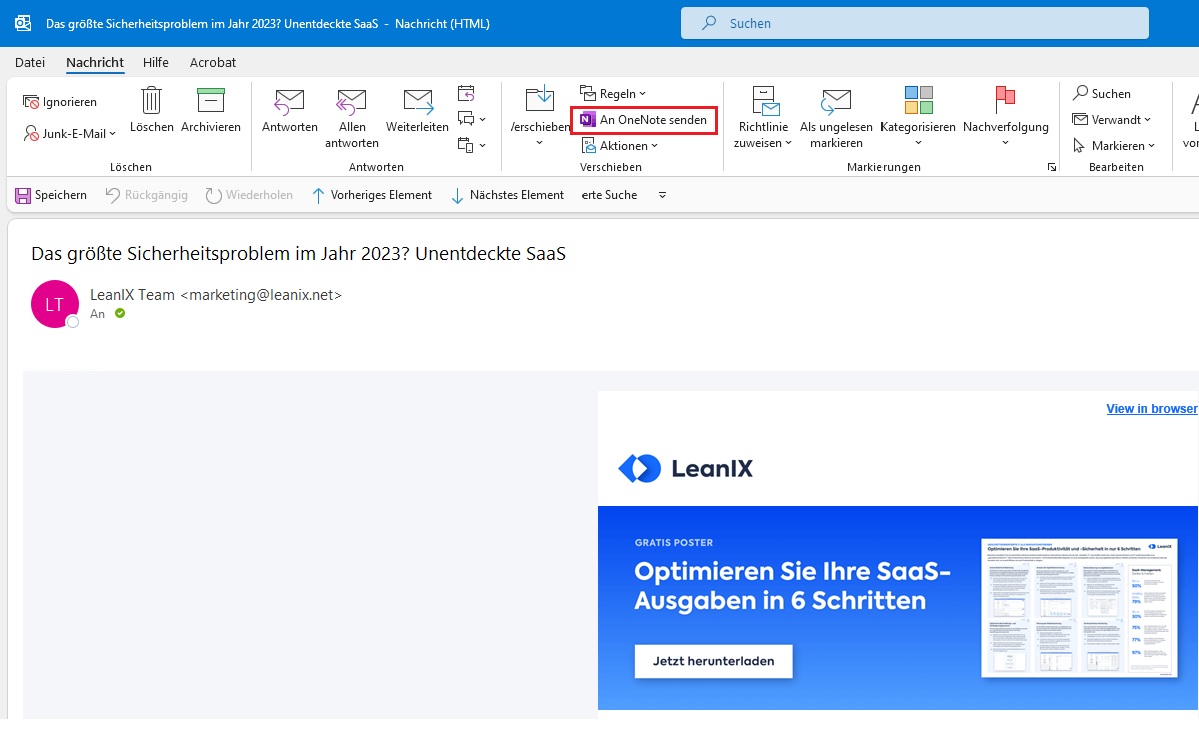This screenshot has height=735, width=1199.
Task: Click the LeanIX logo in email
Action: pyautogui.click(x=686, y=468)
